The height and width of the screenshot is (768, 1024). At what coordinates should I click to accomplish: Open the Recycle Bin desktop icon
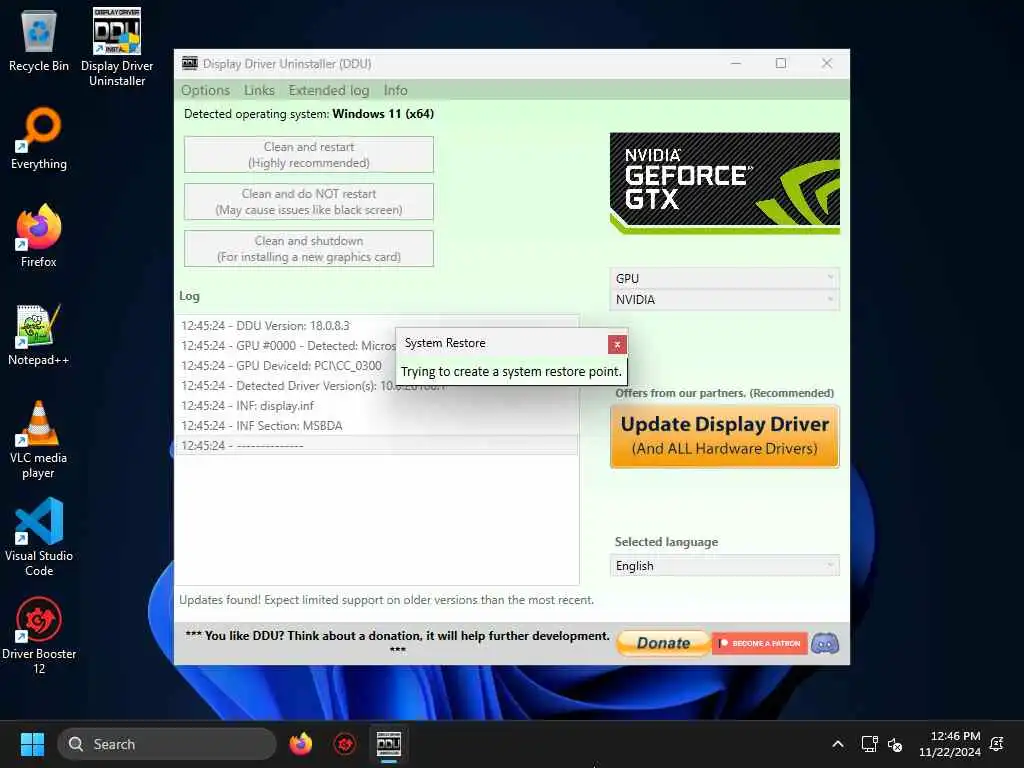(x=39, y=41)
